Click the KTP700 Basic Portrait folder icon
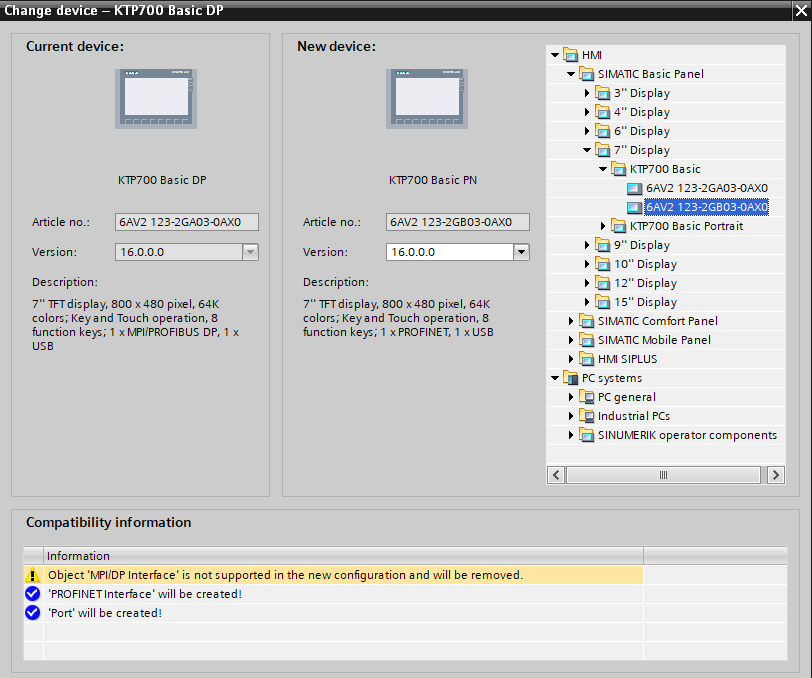The width and height of the screenshot is (812, 678). click(x=618, y=226)
